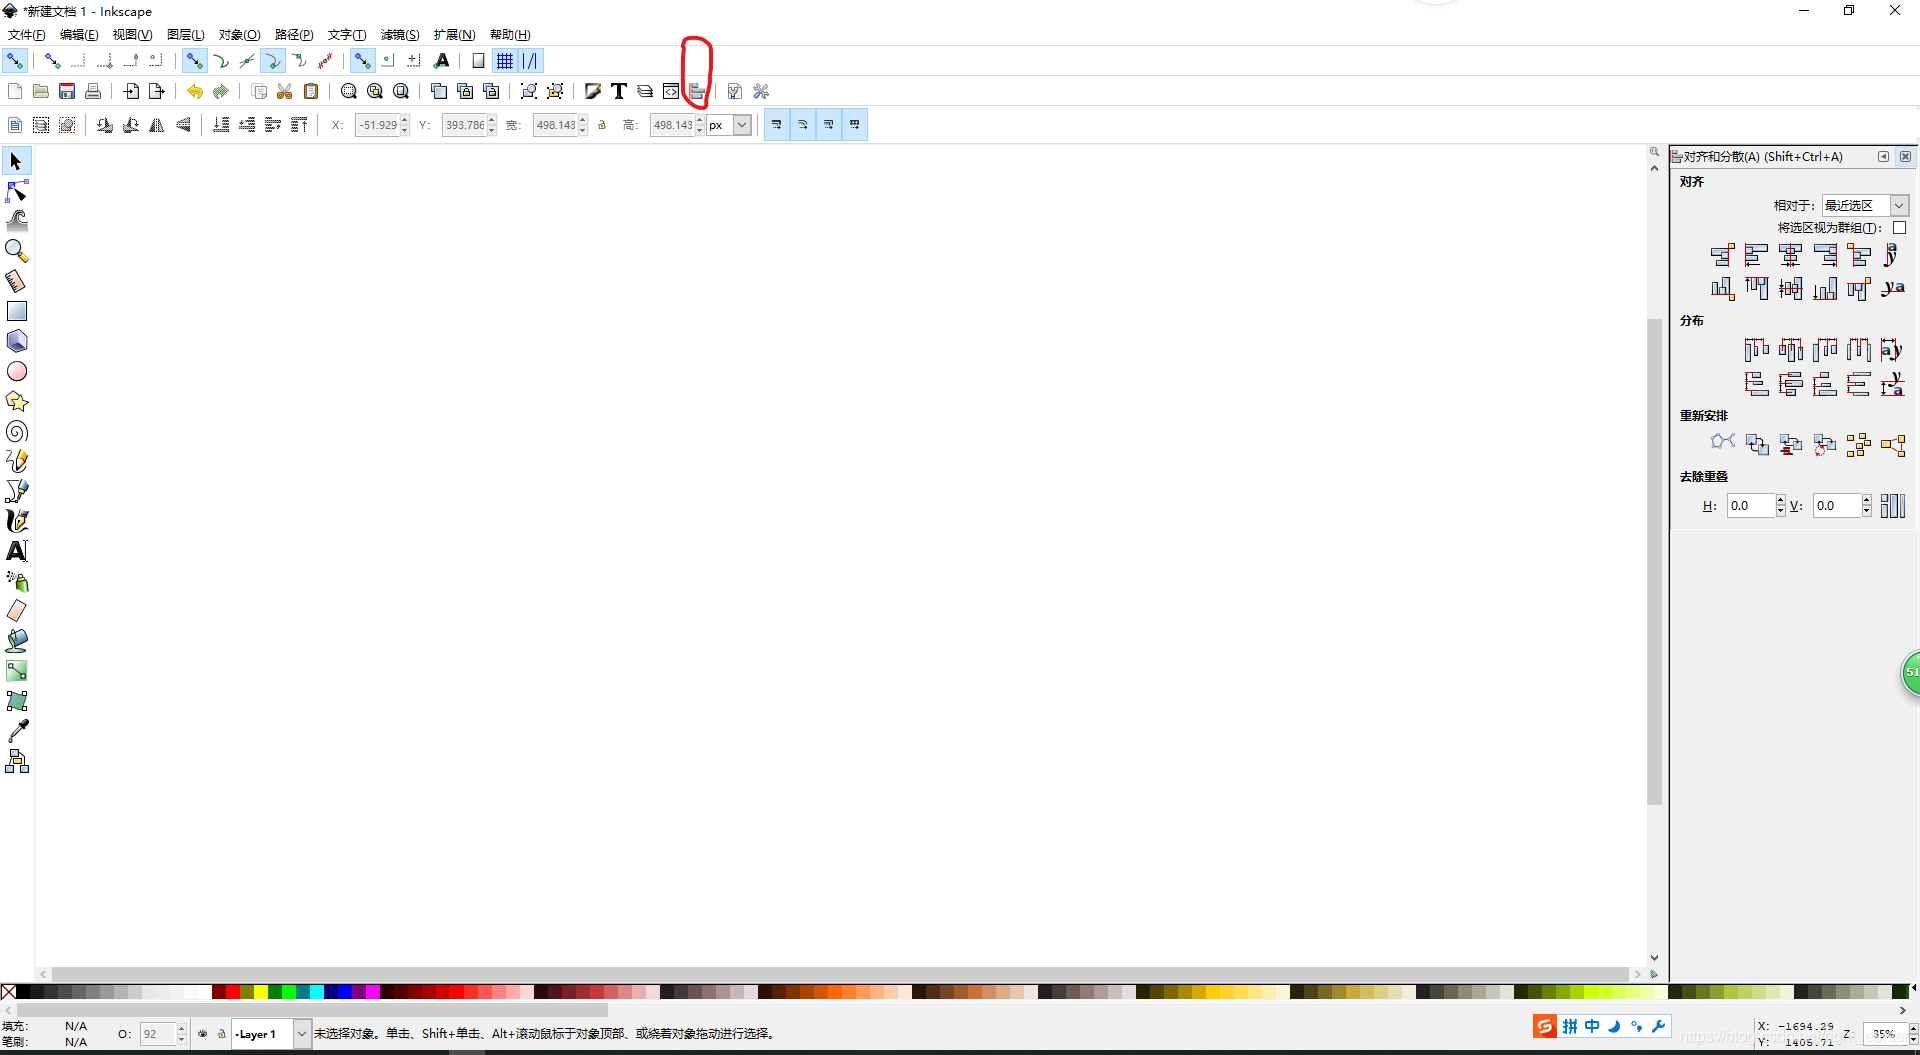Select the Pencil freehand tool
Screen dimensions: 1920x1055
(17, 461)
